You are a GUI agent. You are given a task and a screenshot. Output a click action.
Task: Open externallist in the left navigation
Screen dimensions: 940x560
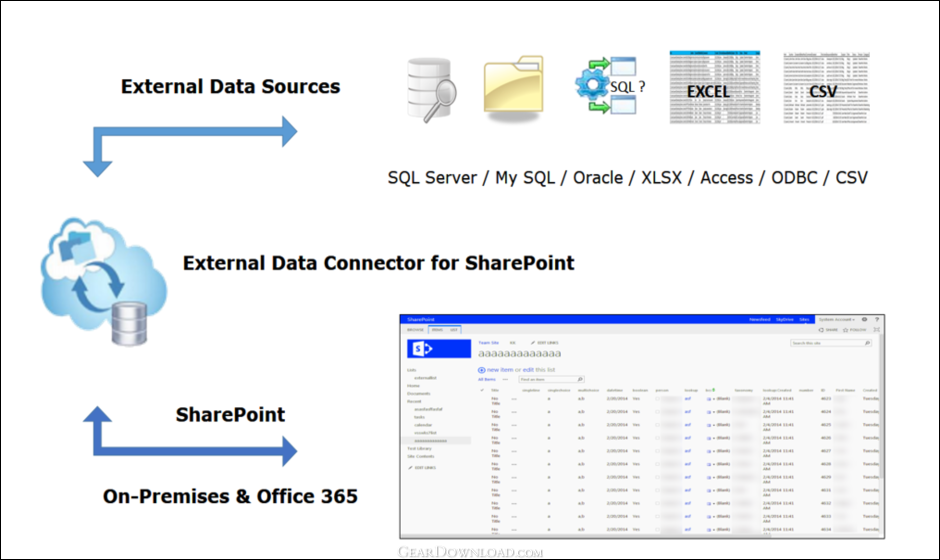point(425,378)
